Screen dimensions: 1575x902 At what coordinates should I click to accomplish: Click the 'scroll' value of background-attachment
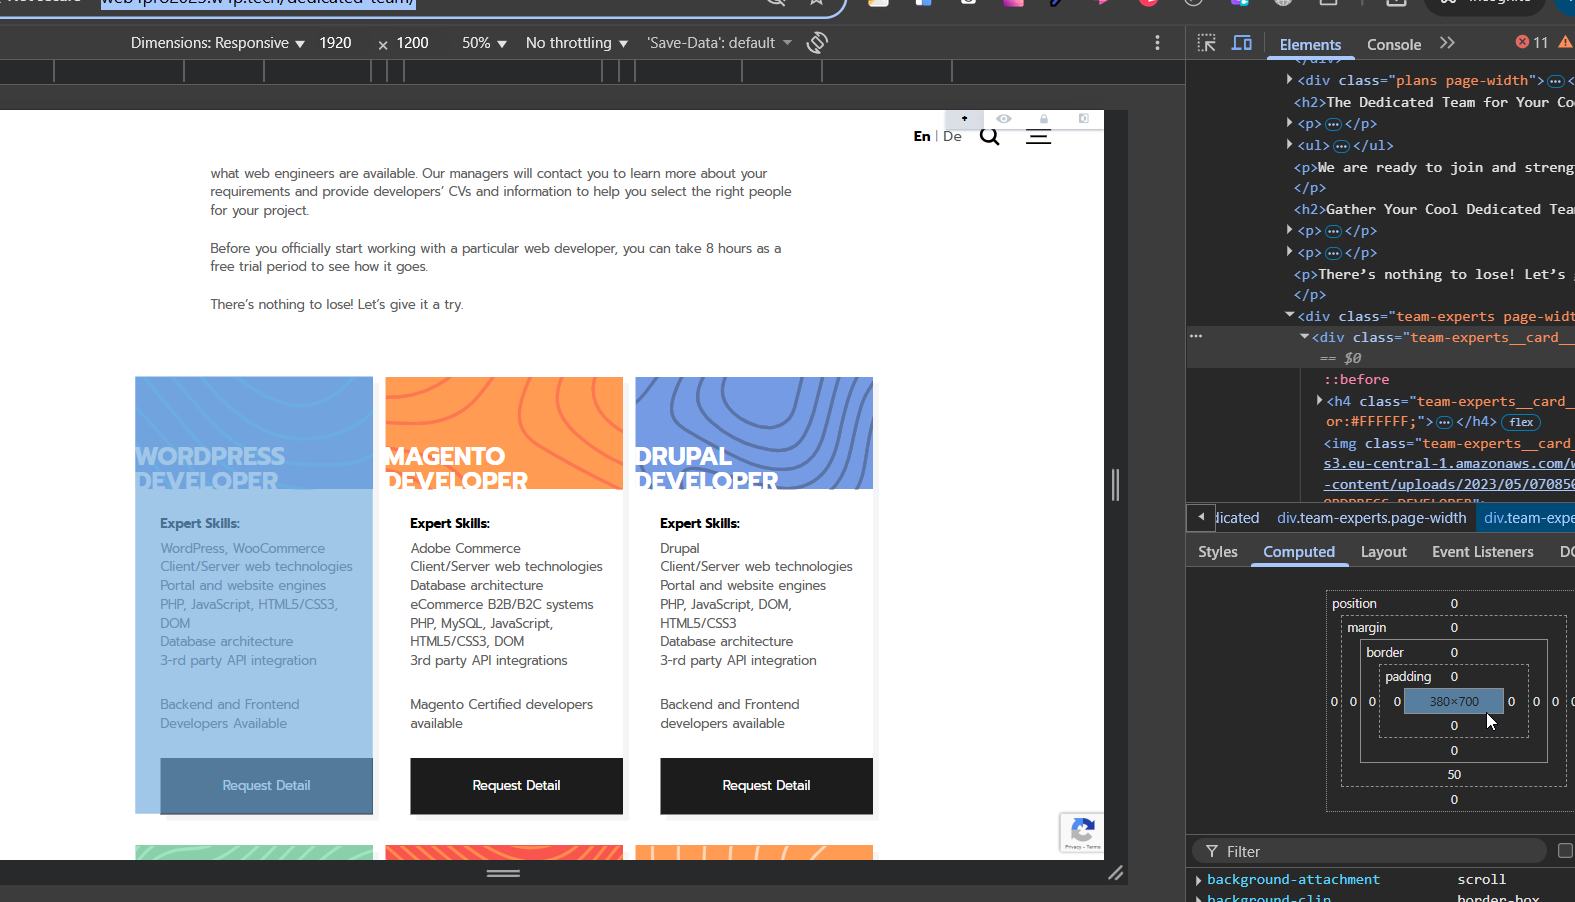tap(1481, 880)
